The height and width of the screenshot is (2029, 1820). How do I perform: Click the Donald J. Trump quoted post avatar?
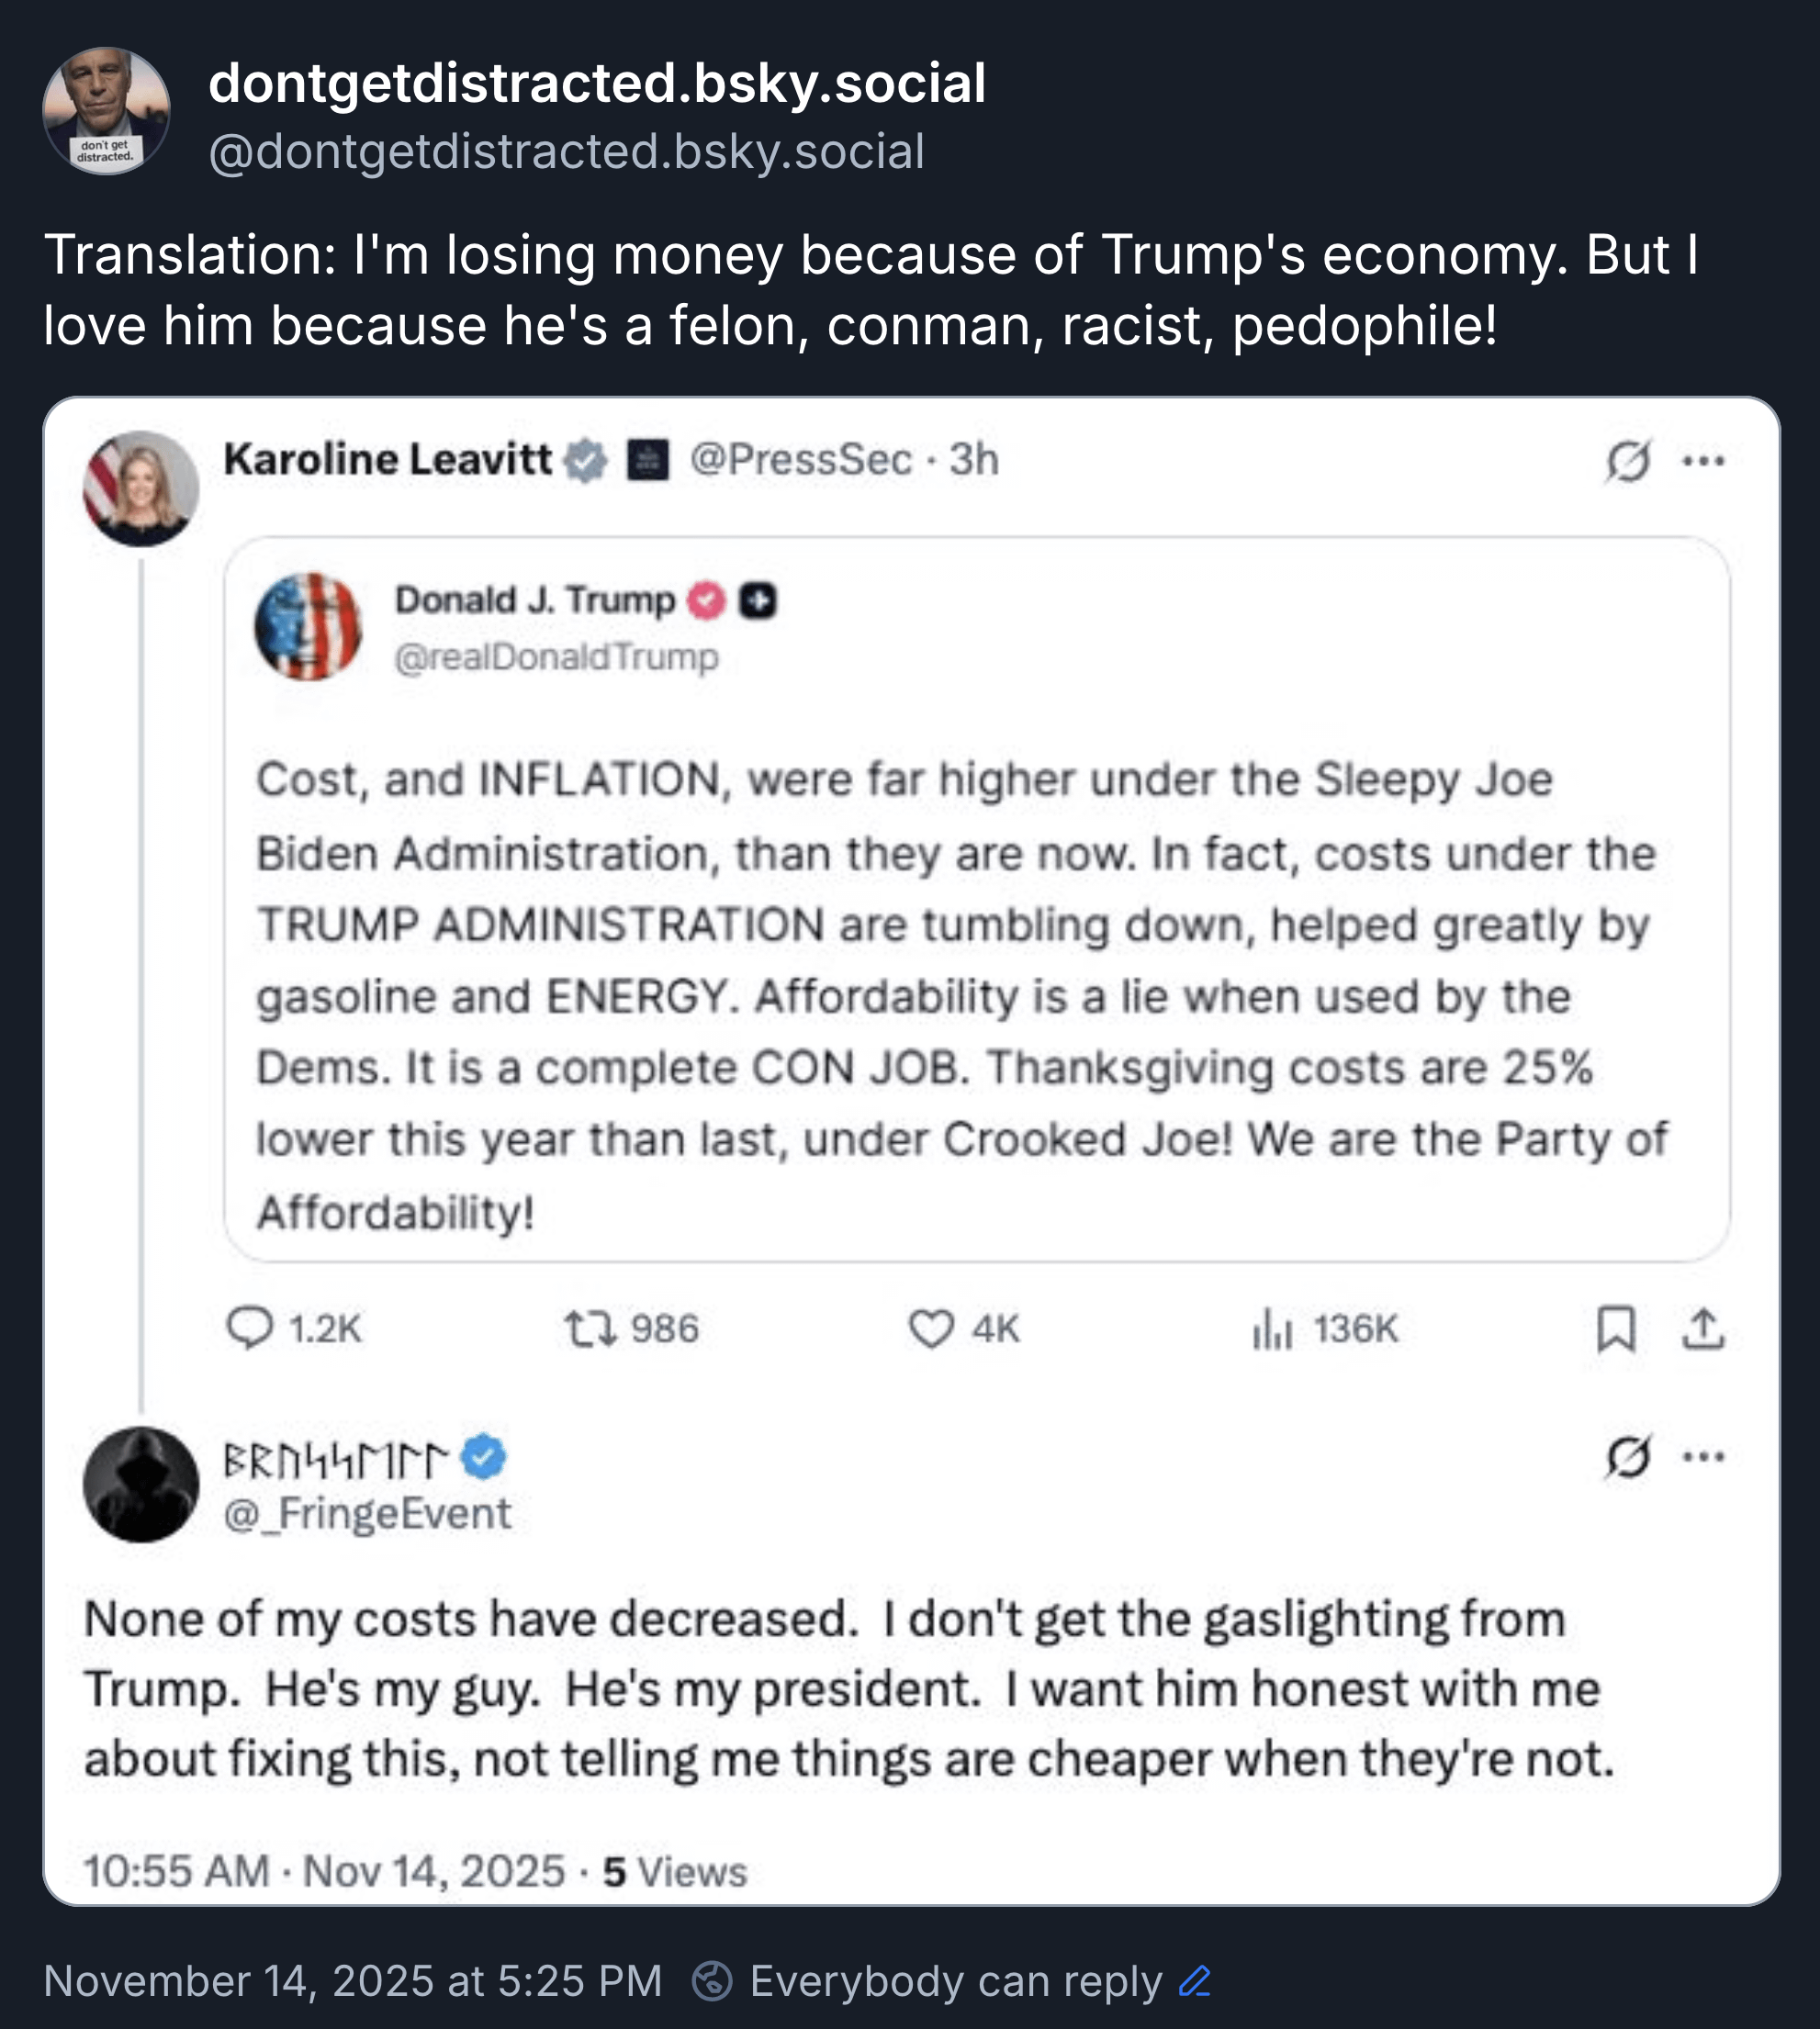pos(308,626)
